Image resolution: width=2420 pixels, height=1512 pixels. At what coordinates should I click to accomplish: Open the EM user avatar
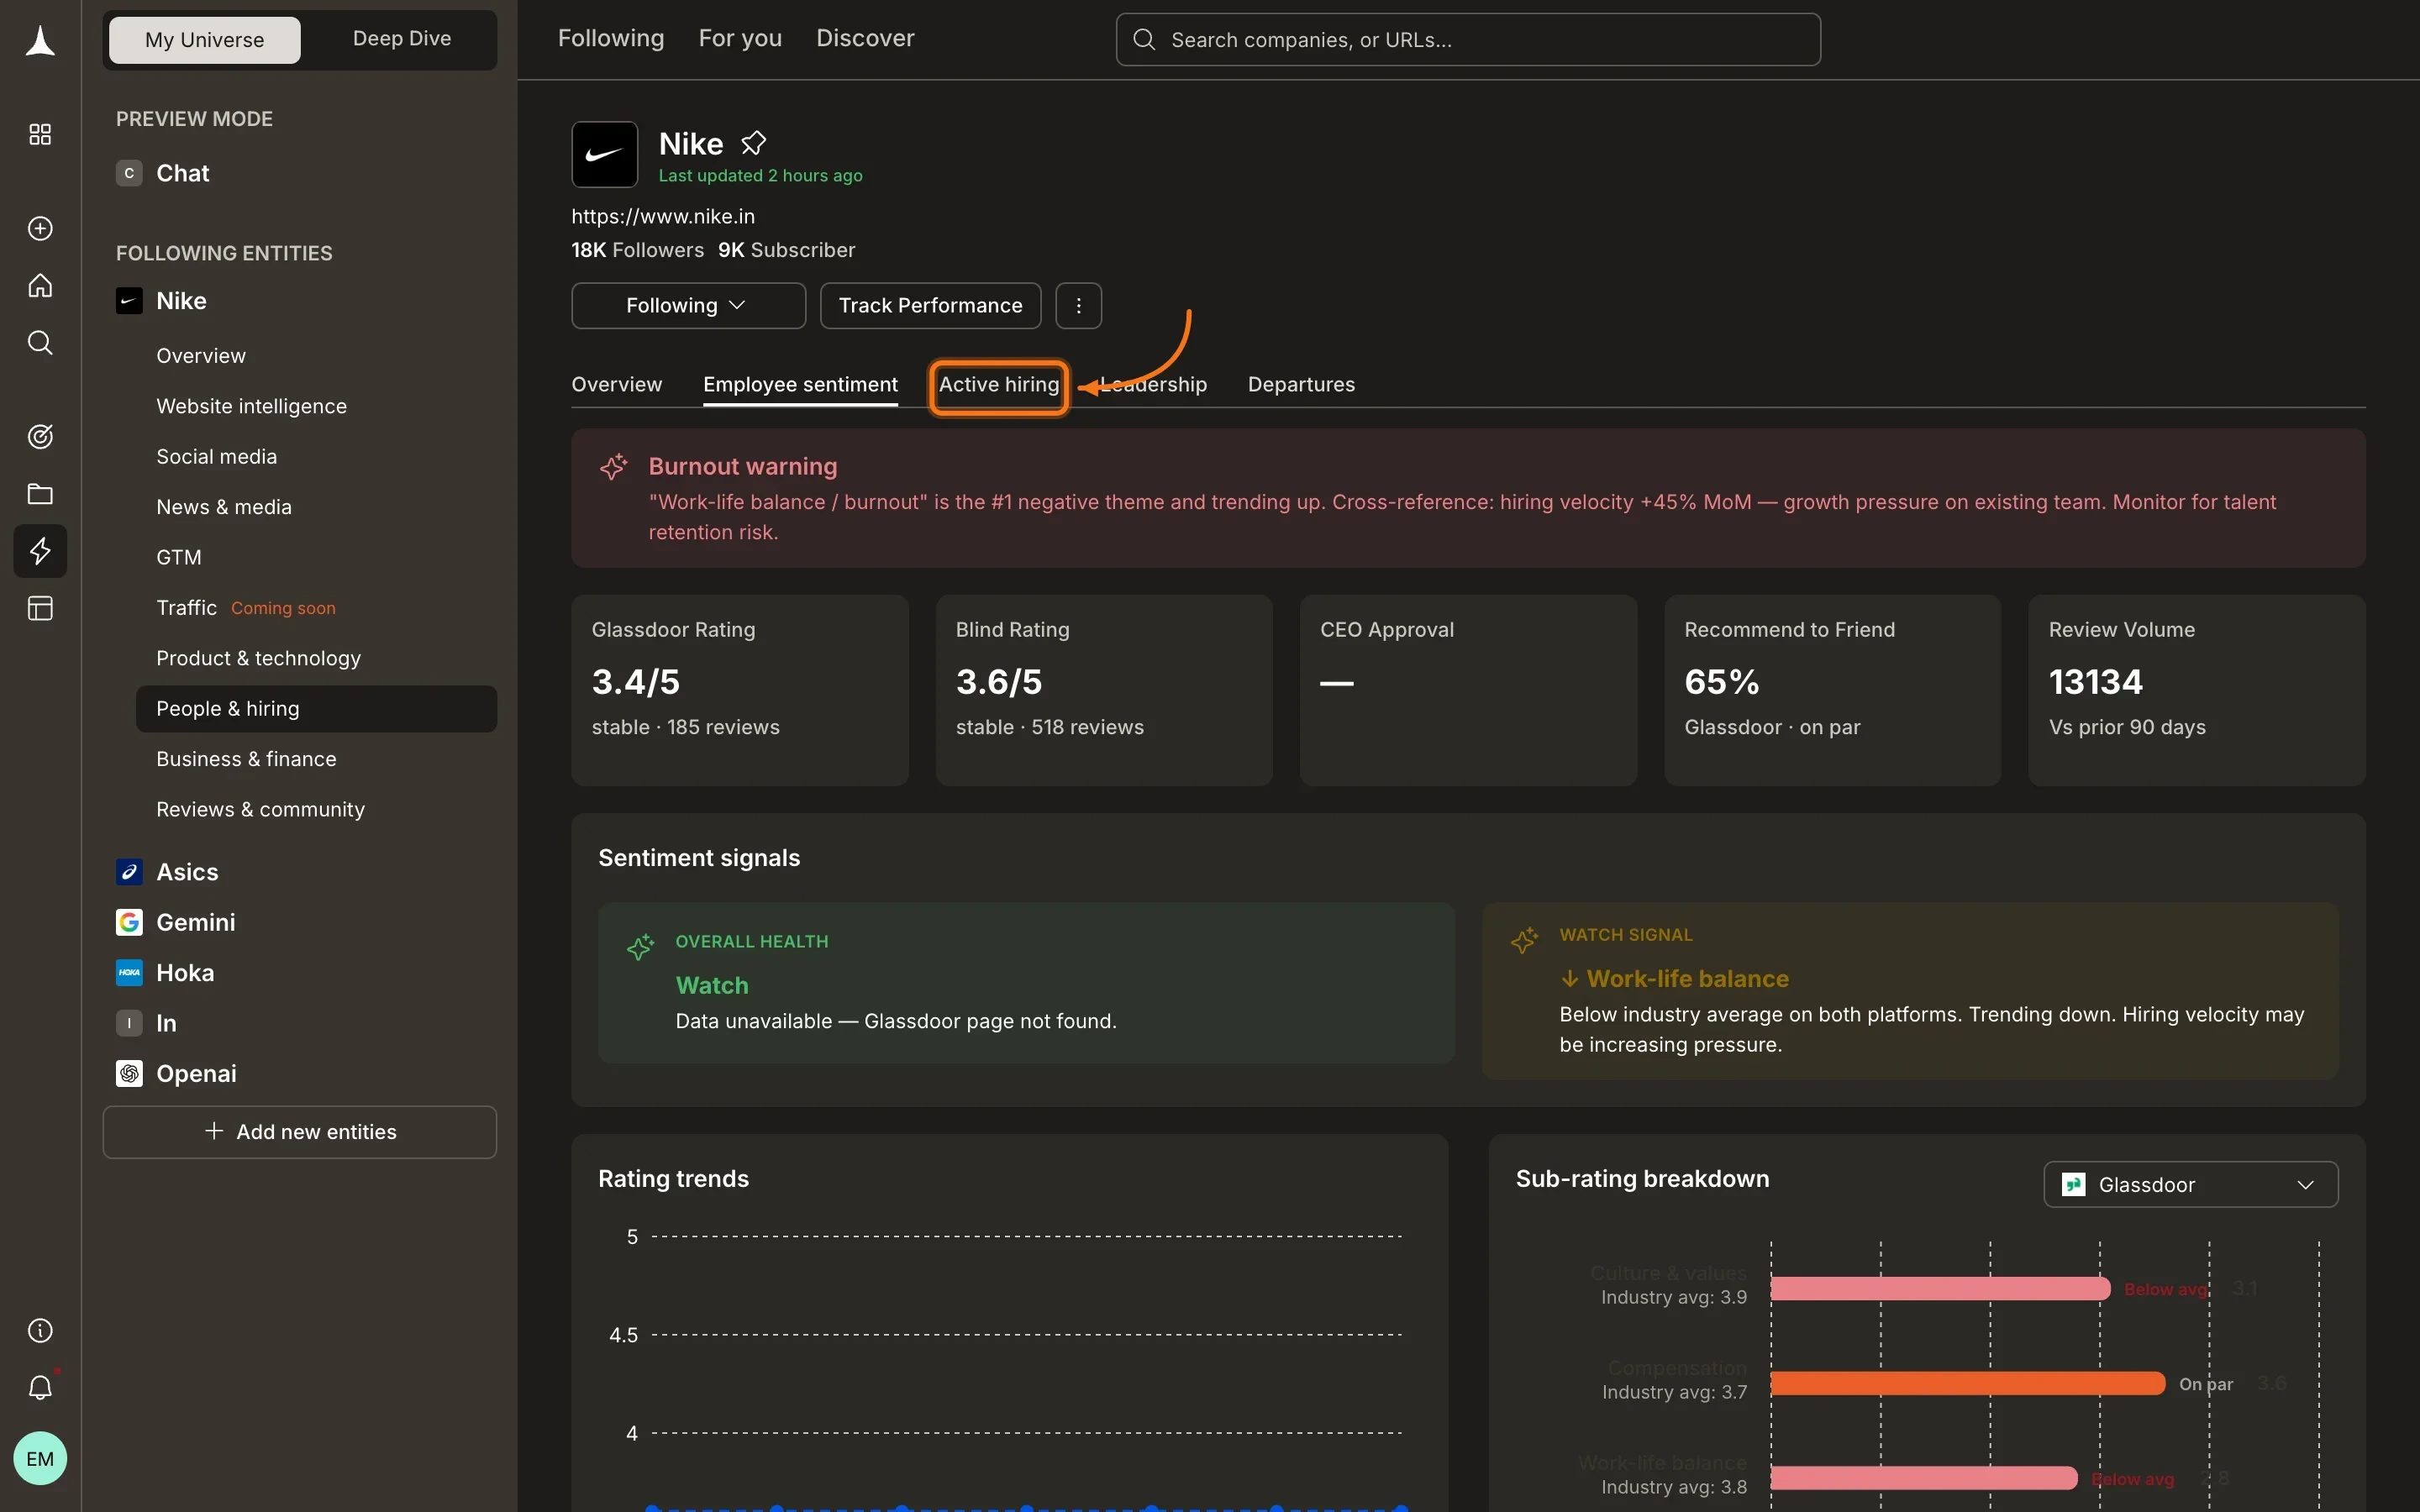click(x=40, y=1458)
